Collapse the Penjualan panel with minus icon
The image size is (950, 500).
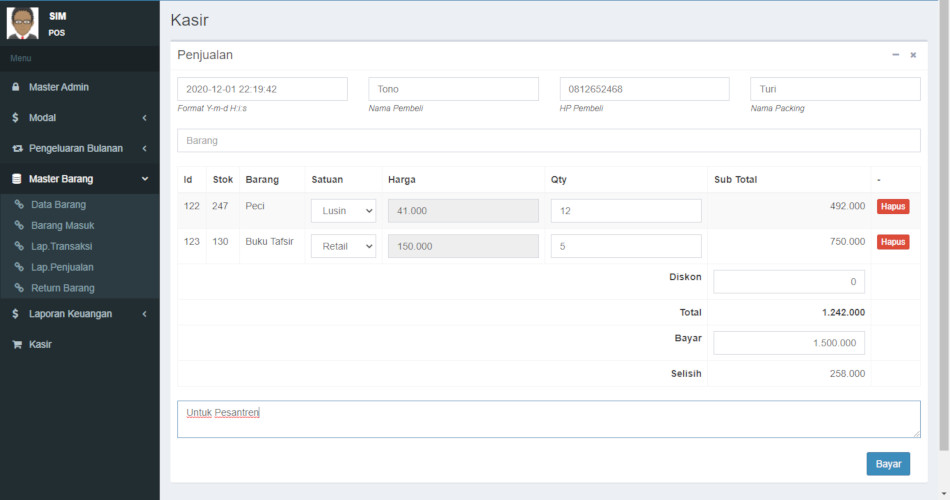click(895, 55)
